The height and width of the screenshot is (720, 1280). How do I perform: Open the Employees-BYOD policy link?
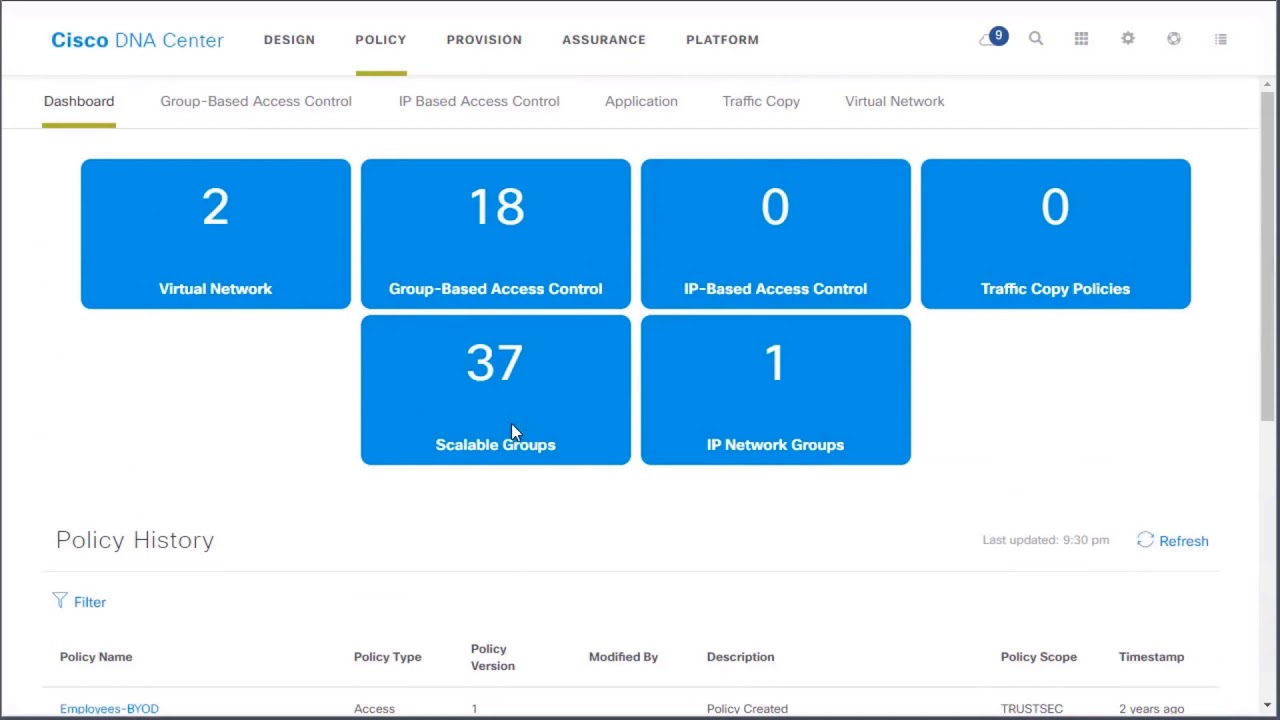tap(109, 709)
